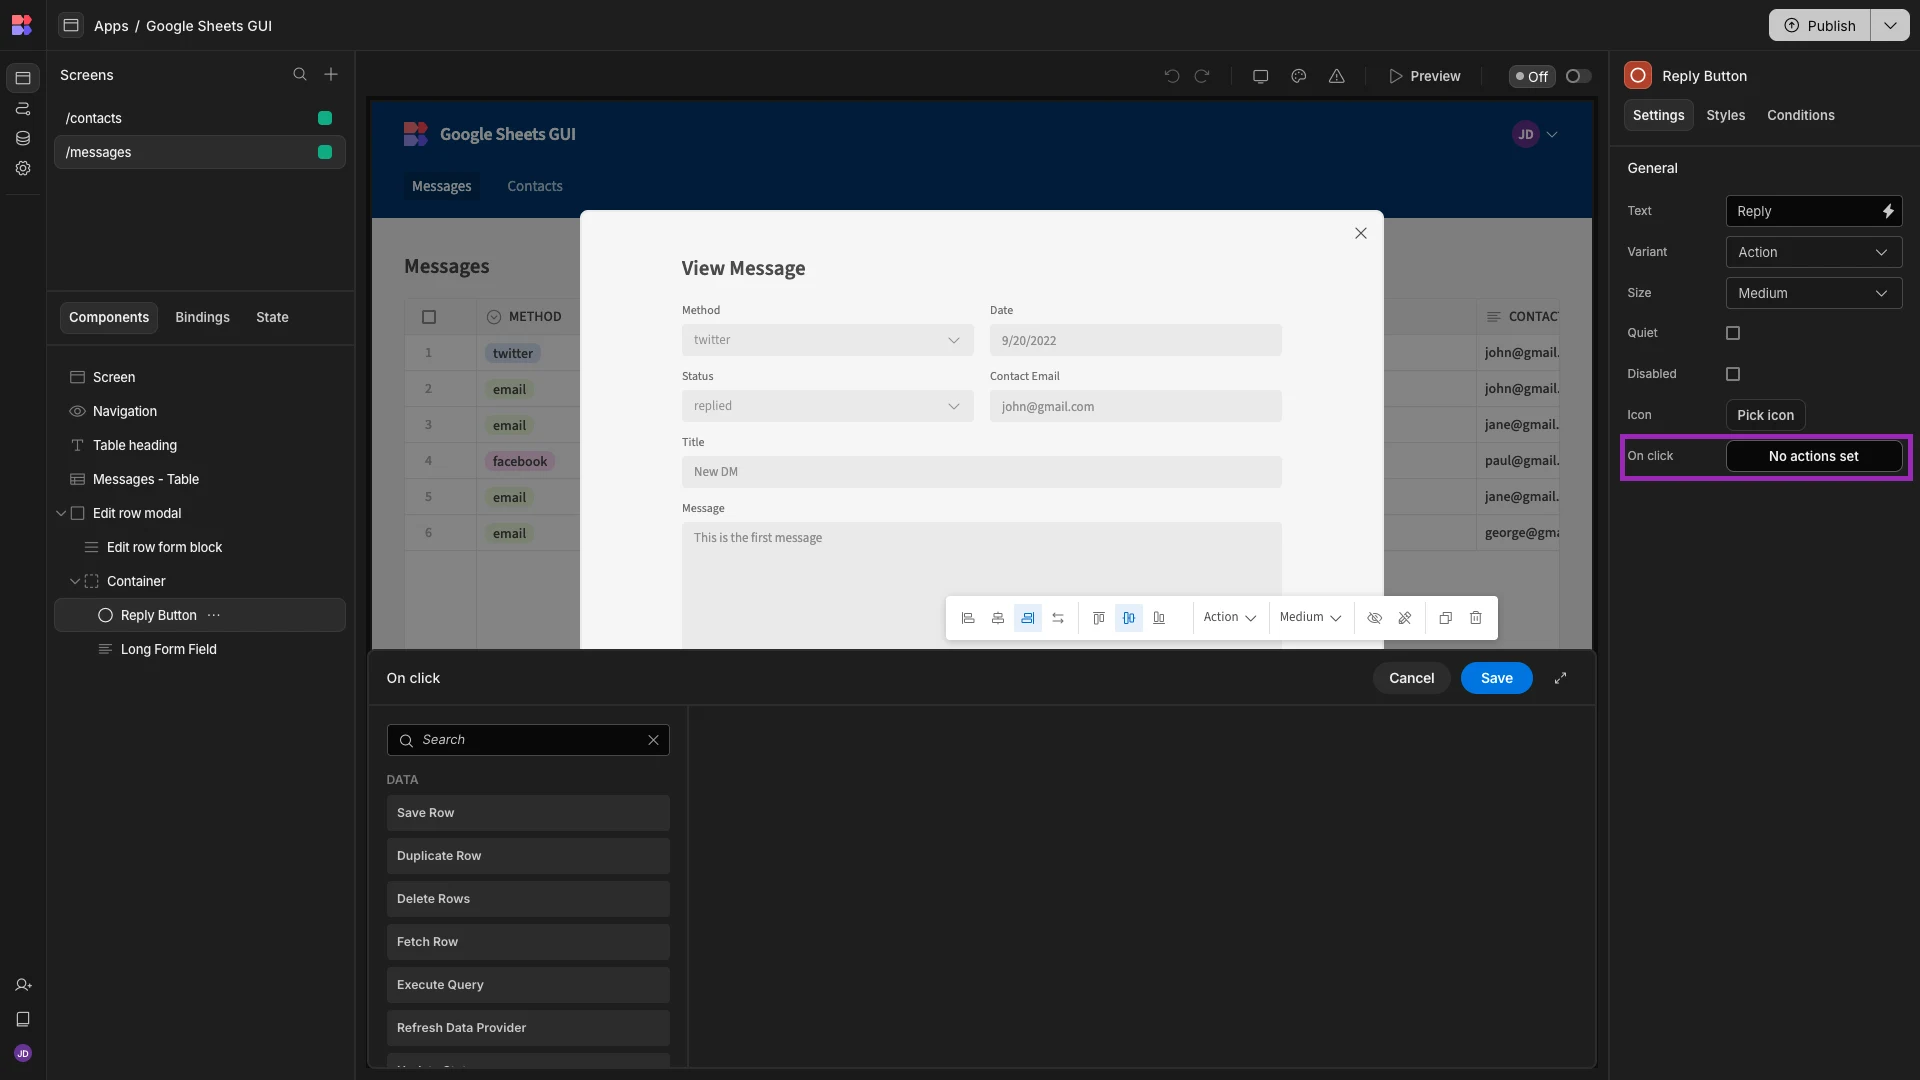Add the Execute Query action
1920x1080 pixels.
click(x=528, y=985)
